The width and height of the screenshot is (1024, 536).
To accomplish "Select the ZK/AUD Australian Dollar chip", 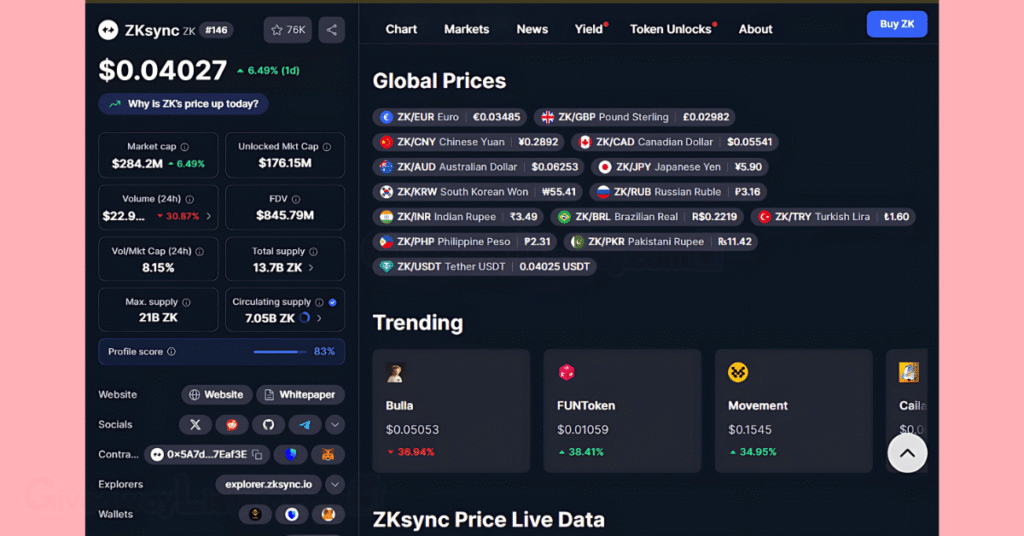I will tap(479, 166).
